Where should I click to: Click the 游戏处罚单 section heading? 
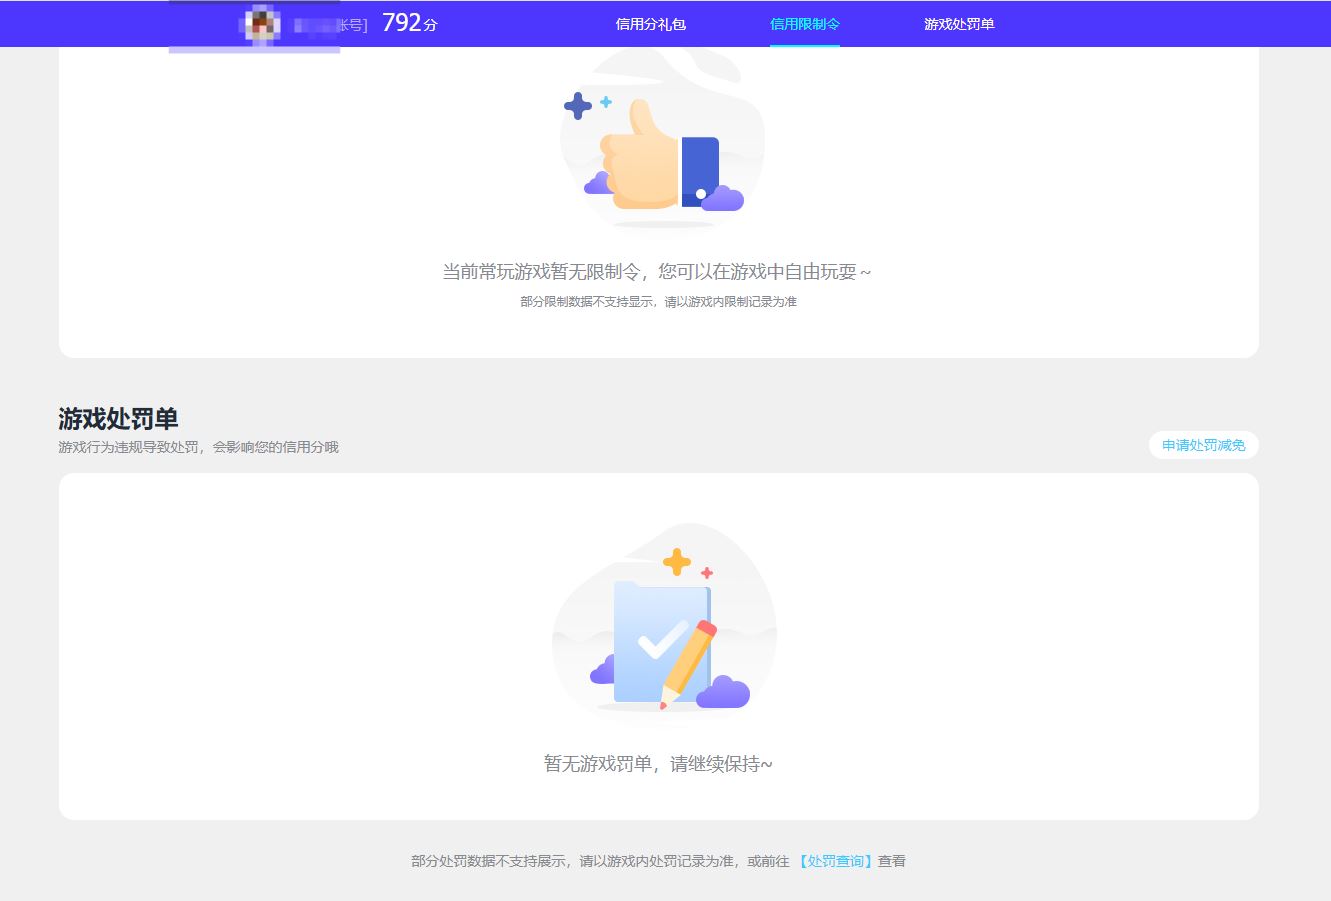(118, 418)
